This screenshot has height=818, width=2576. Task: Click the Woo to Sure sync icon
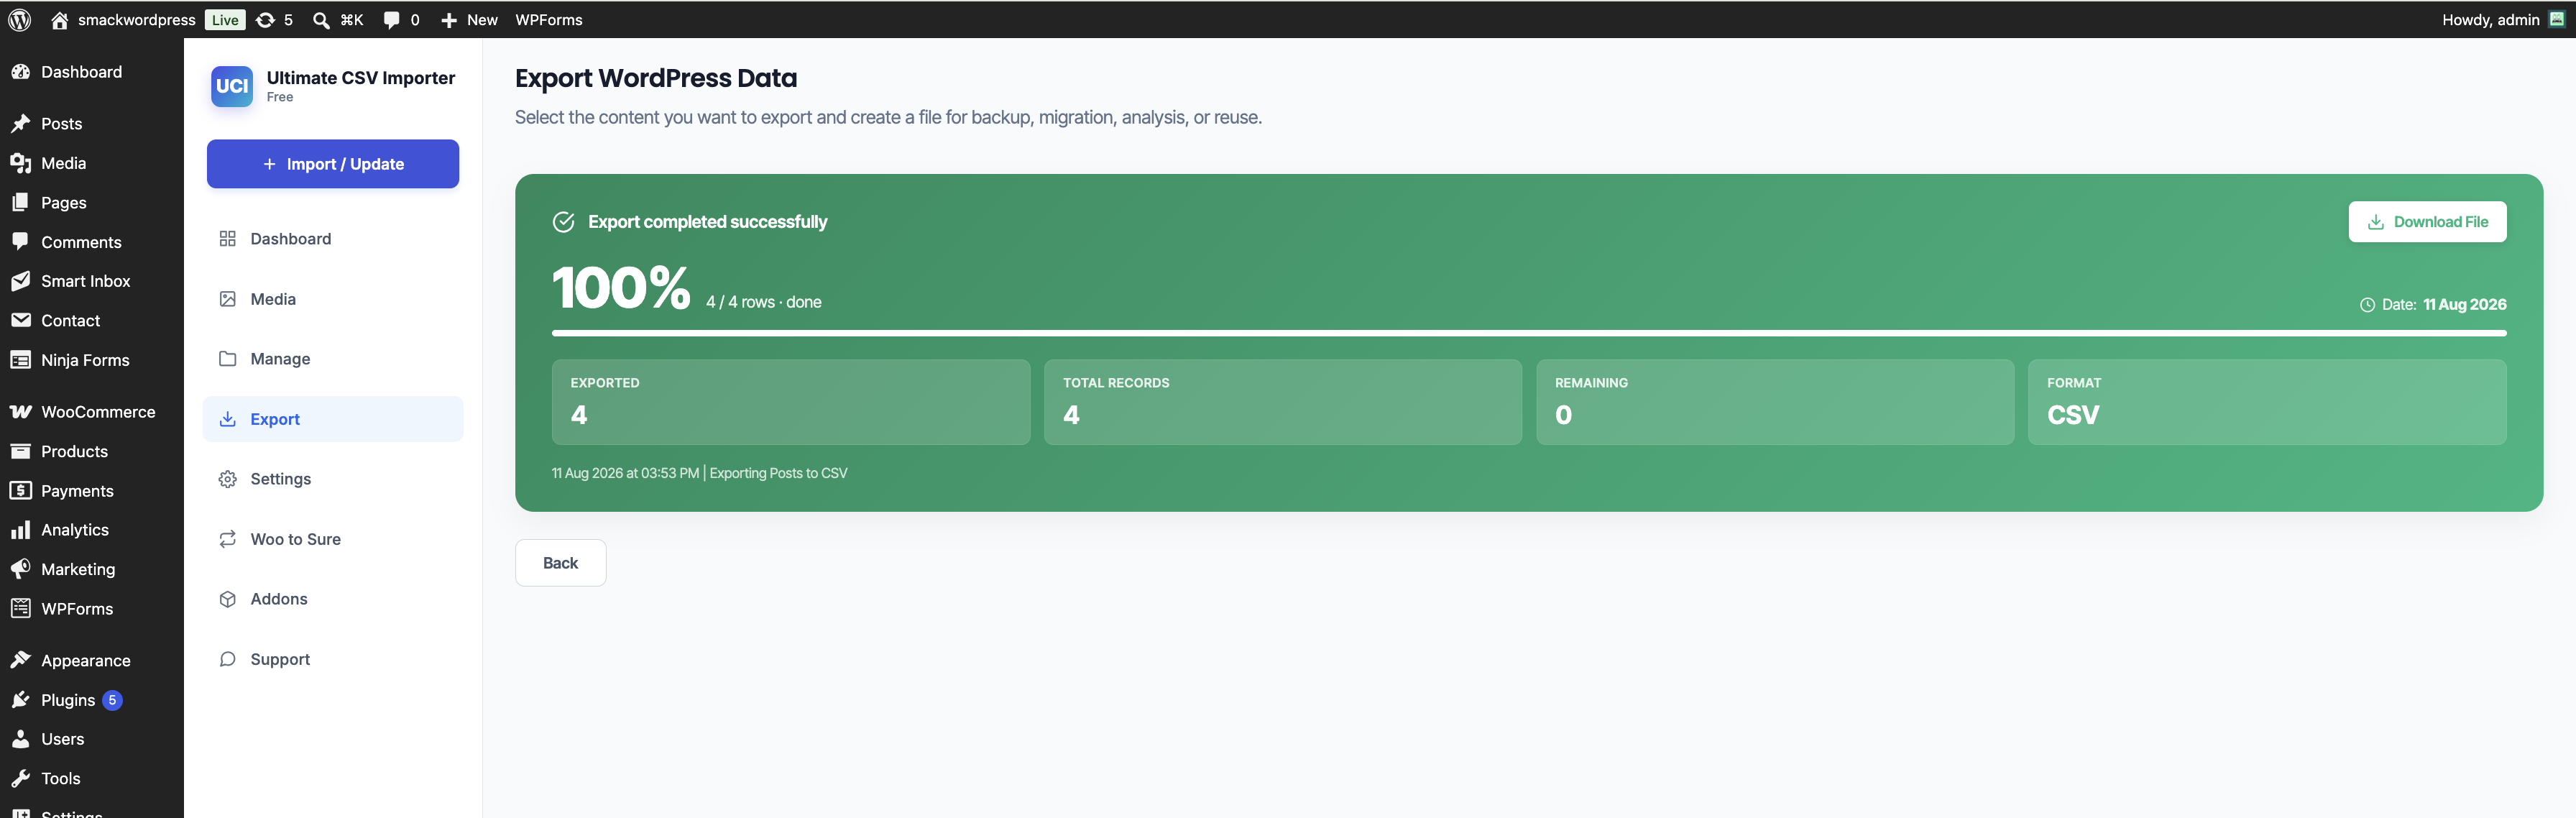(x=228, y=539)
